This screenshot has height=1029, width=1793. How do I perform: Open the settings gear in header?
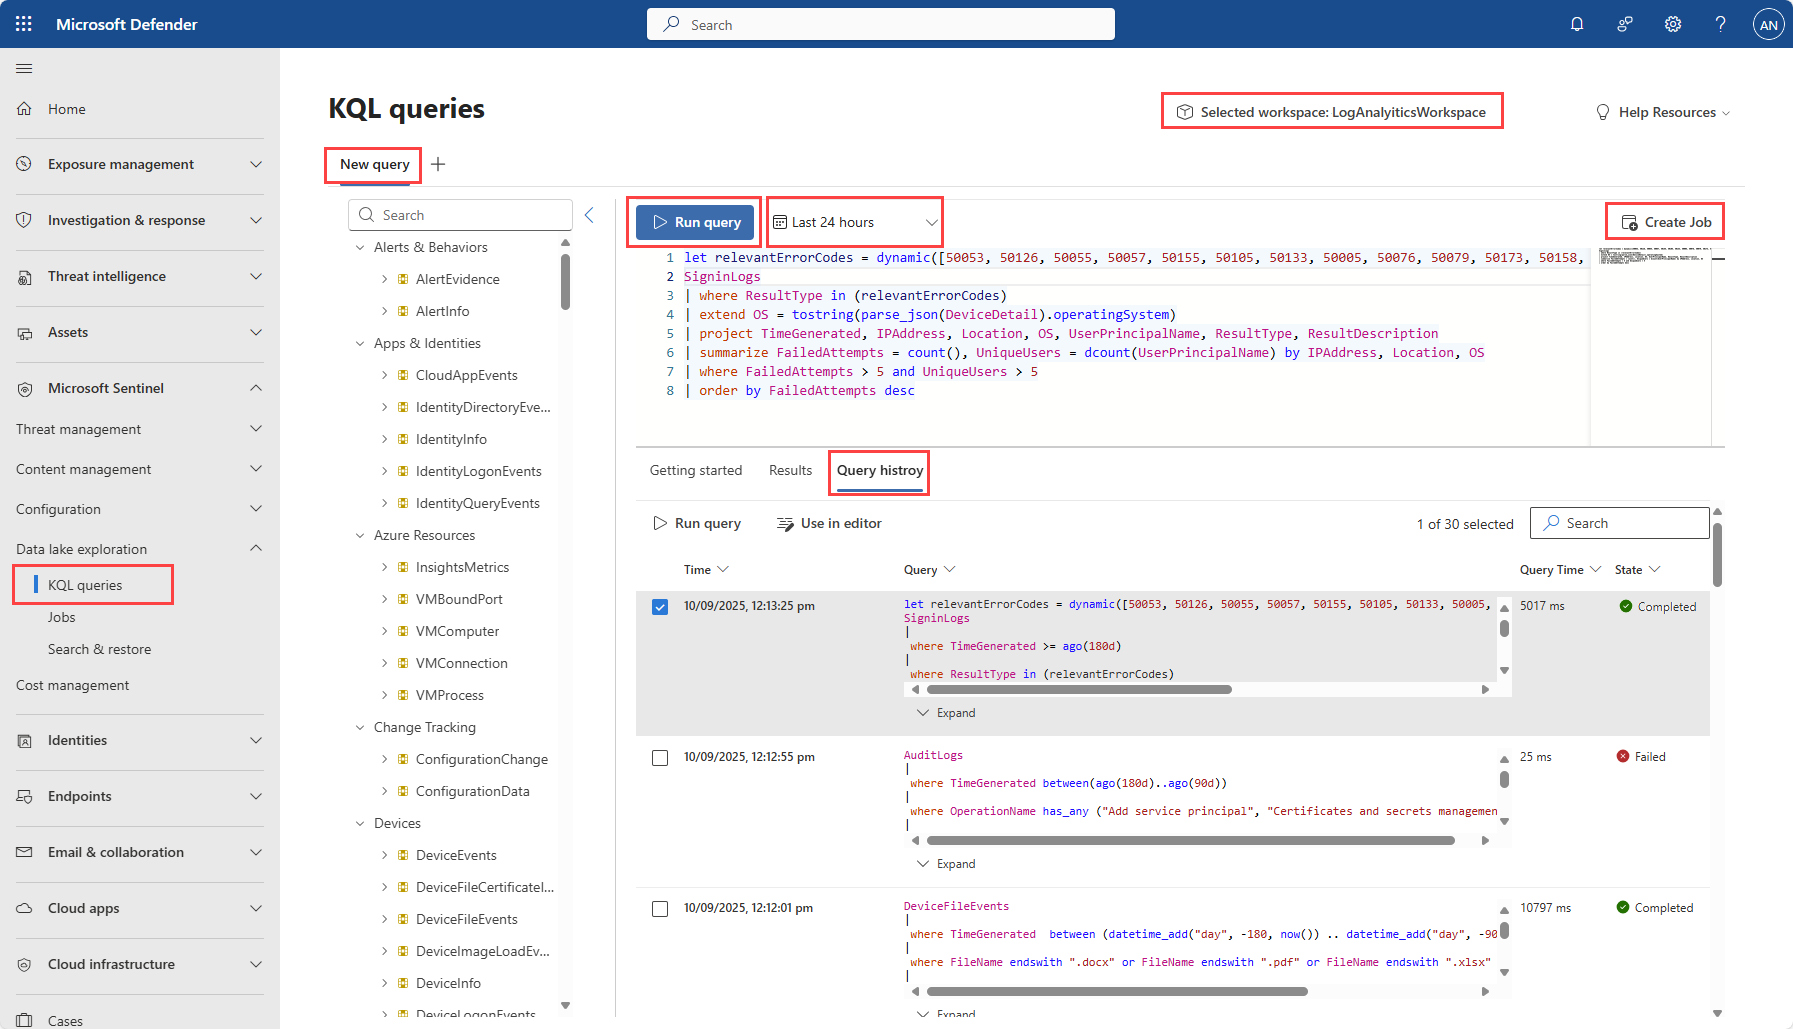point(1673,24)
